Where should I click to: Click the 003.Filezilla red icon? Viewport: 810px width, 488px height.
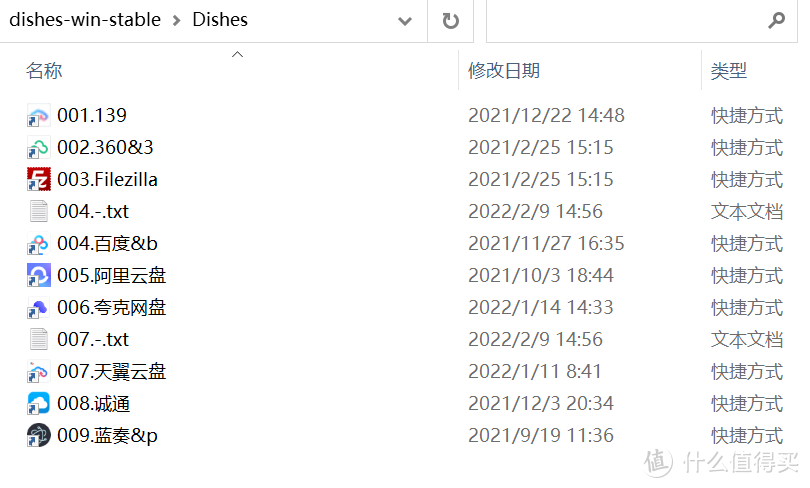click(x=38, y=180)
